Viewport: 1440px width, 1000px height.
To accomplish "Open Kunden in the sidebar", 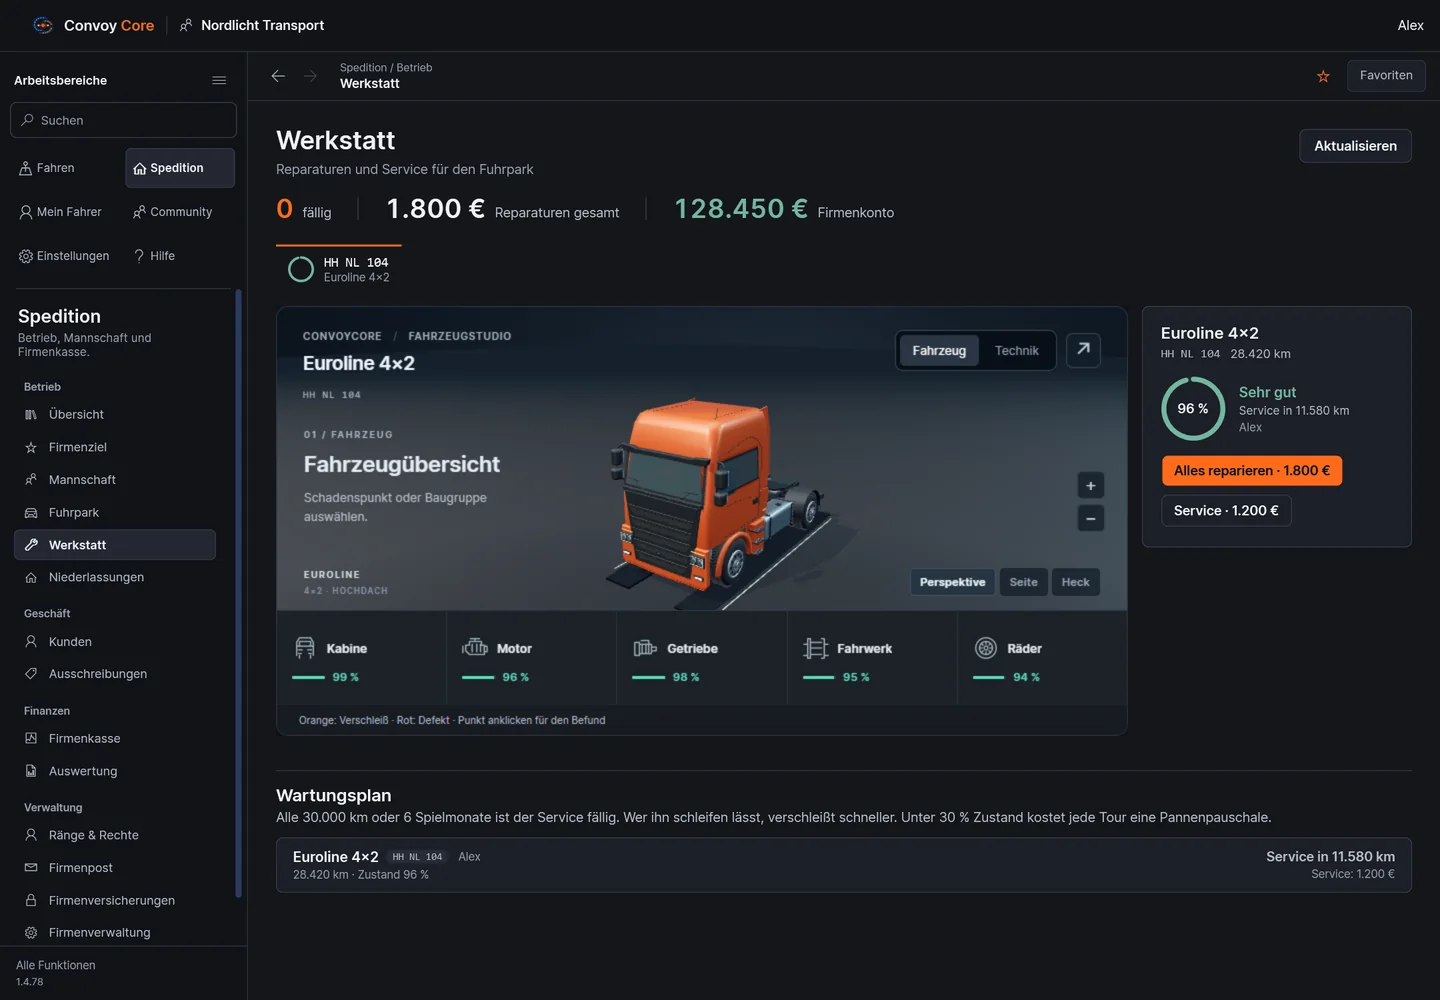I will (x=115, y=642).
